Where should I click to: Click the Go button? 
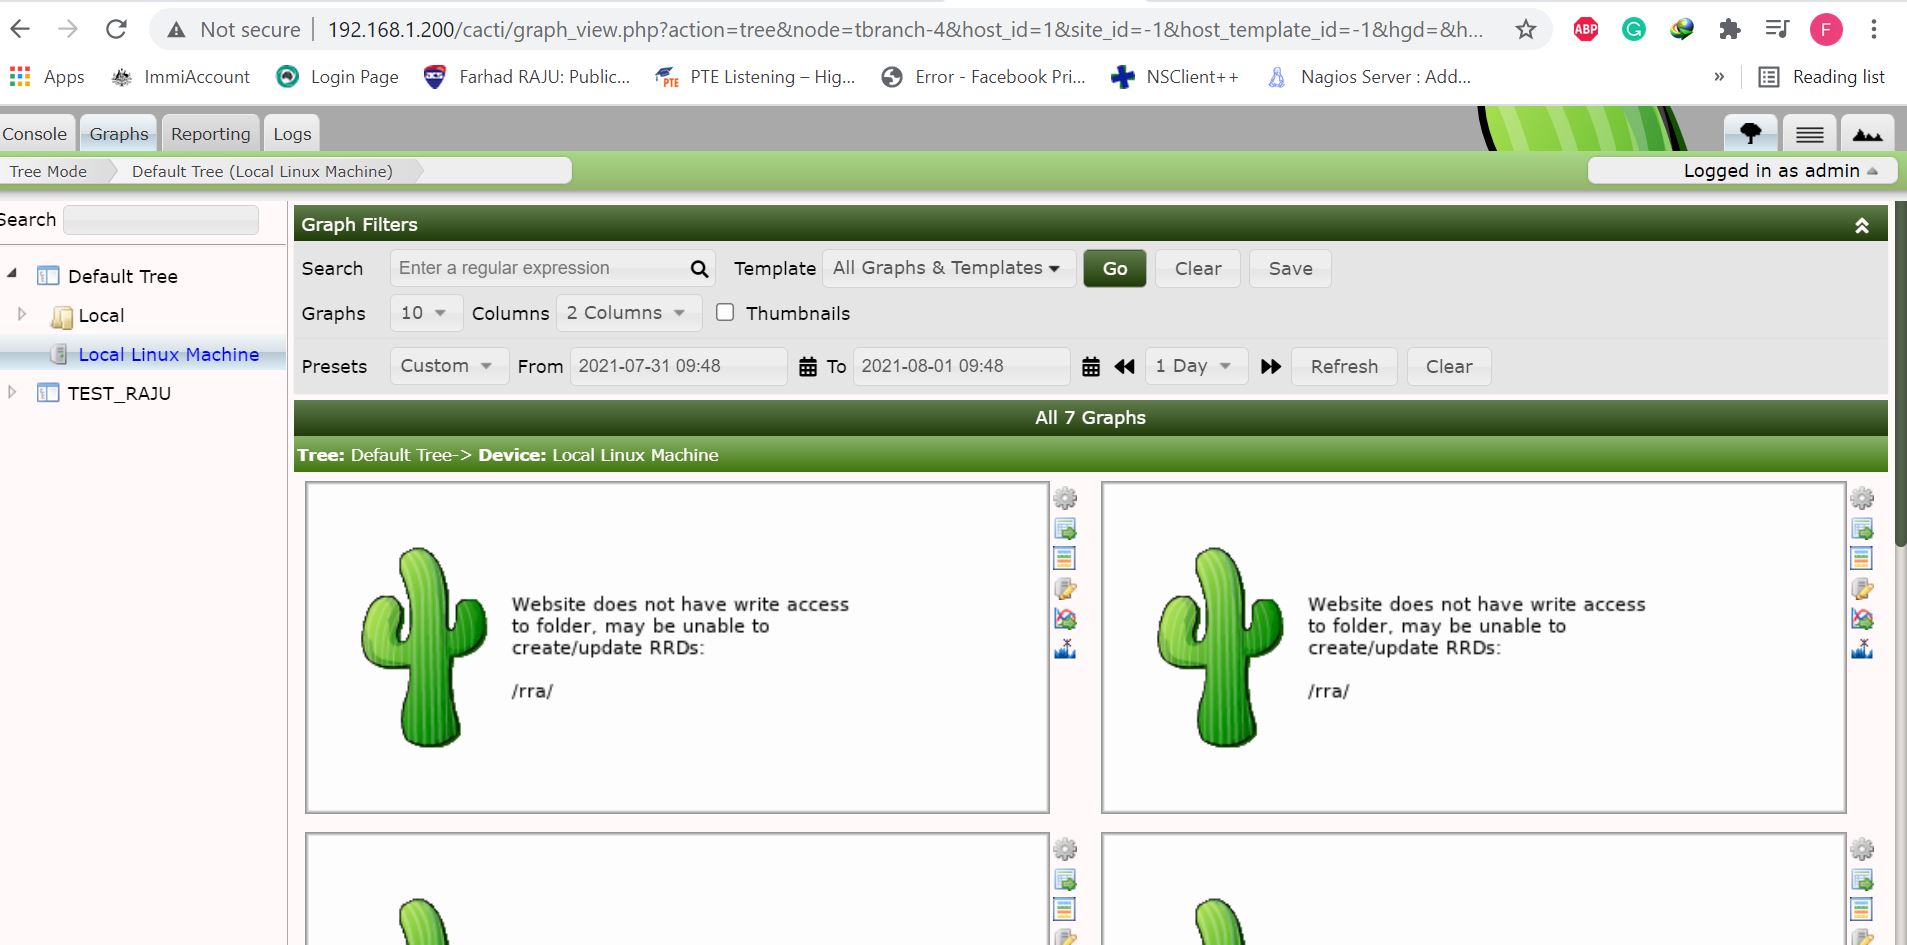(1115, 268)
